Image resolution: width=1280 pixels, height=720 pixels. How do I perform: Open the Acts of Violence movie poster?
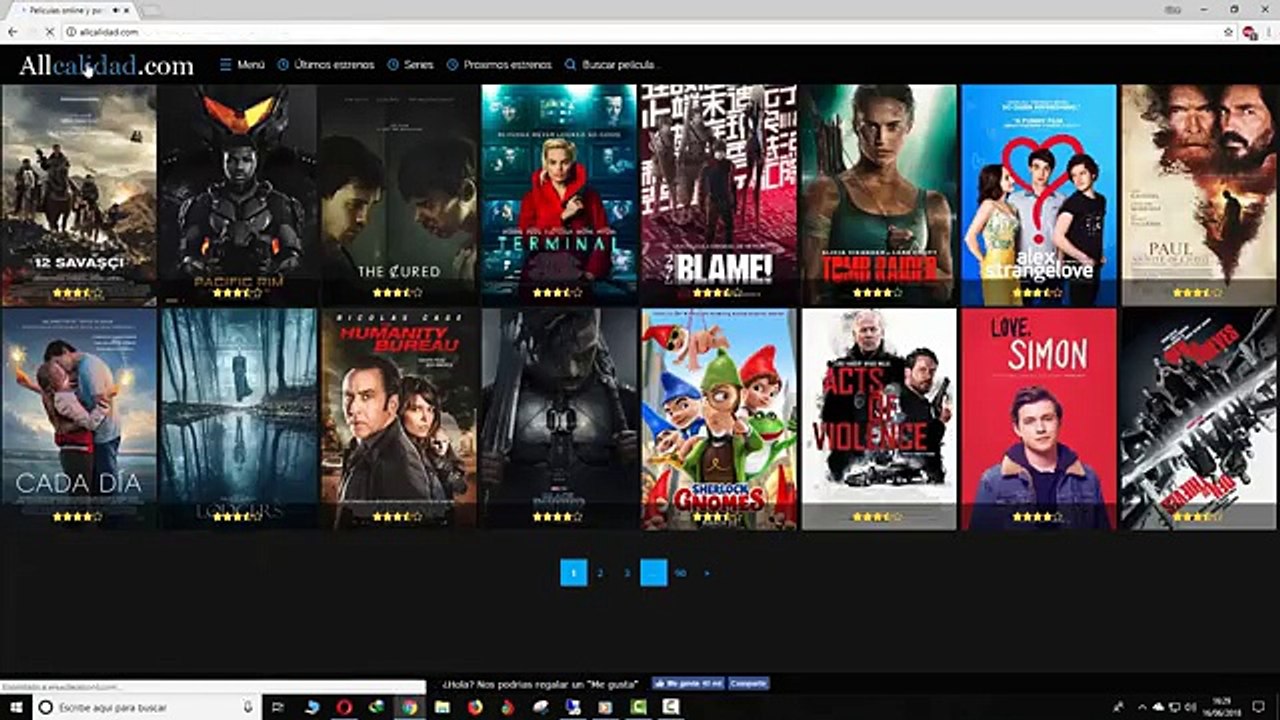878,419
